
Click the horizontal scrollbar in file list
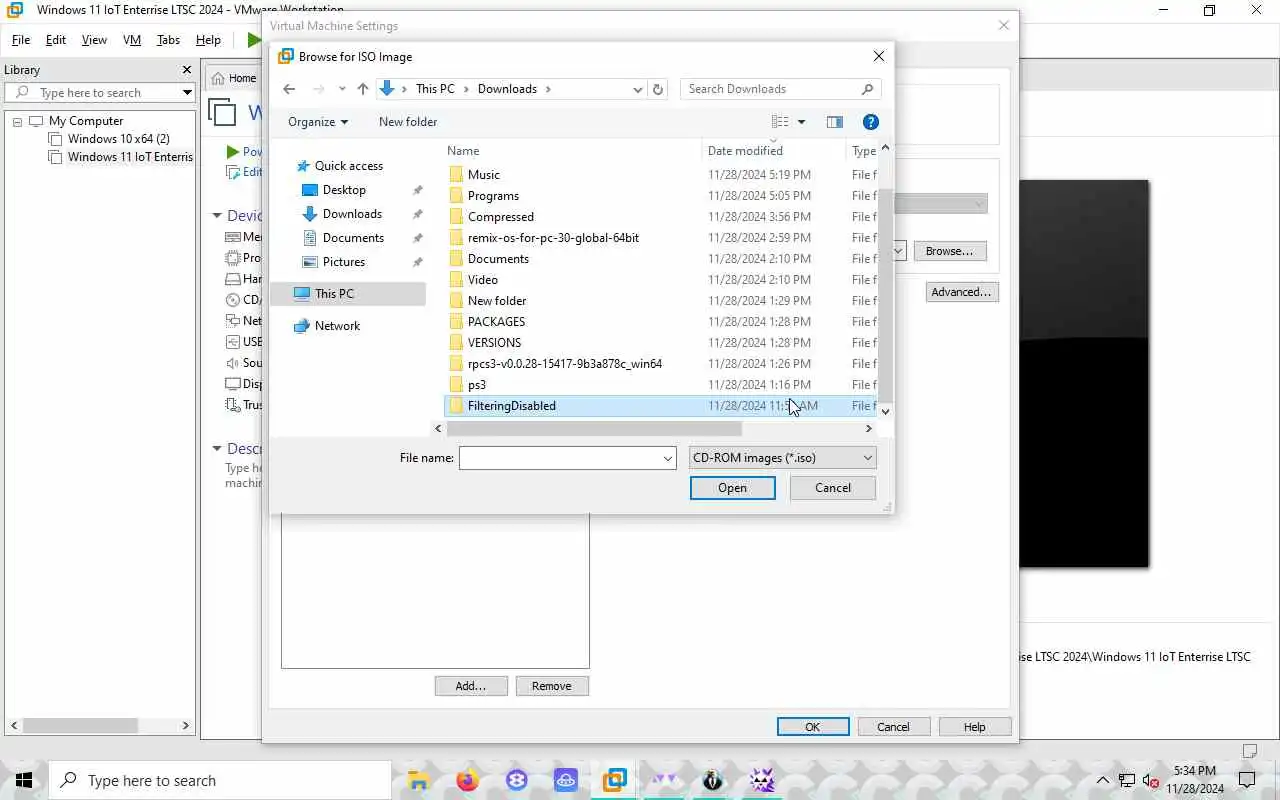coord(594,428)
